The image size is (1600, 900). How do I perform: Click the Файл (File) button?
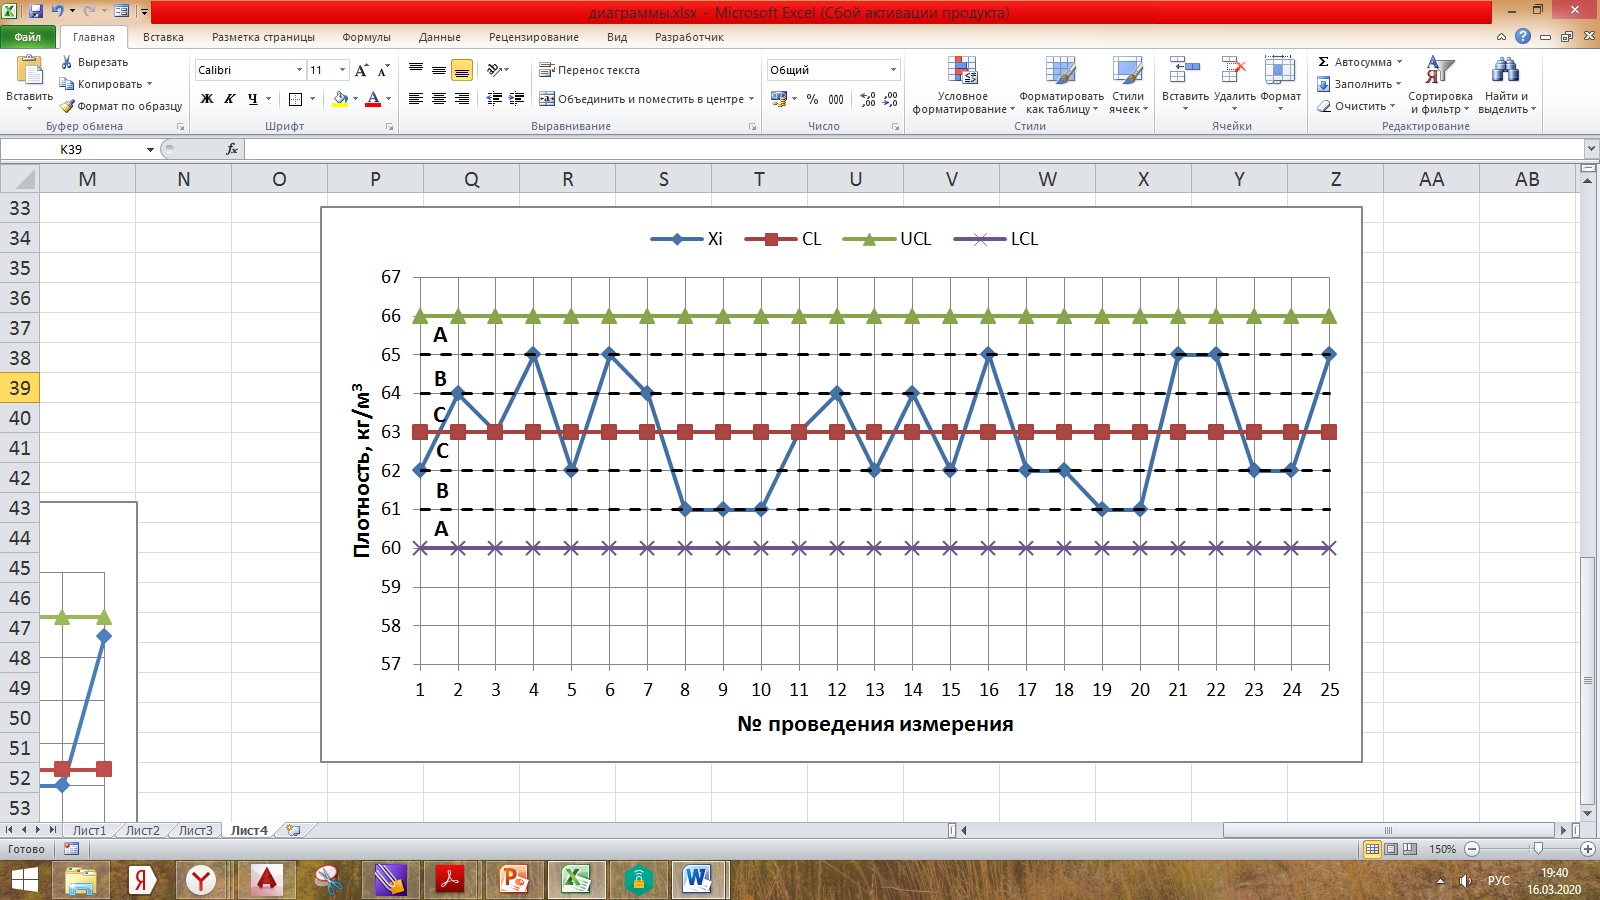tap(28, 37)
